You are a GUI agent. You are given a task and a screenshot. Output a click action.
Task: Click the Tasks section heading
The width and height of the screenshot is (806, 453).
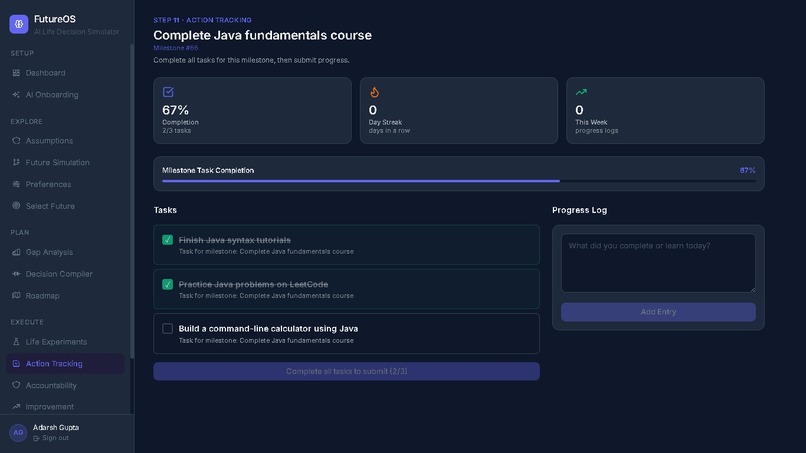[x=165, y=210]
